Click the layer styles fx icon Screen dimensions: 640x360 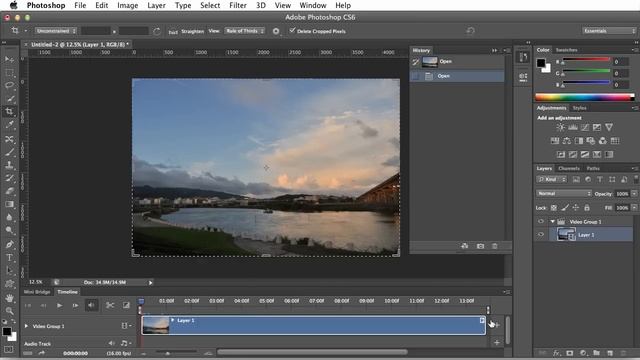[556, 353]
